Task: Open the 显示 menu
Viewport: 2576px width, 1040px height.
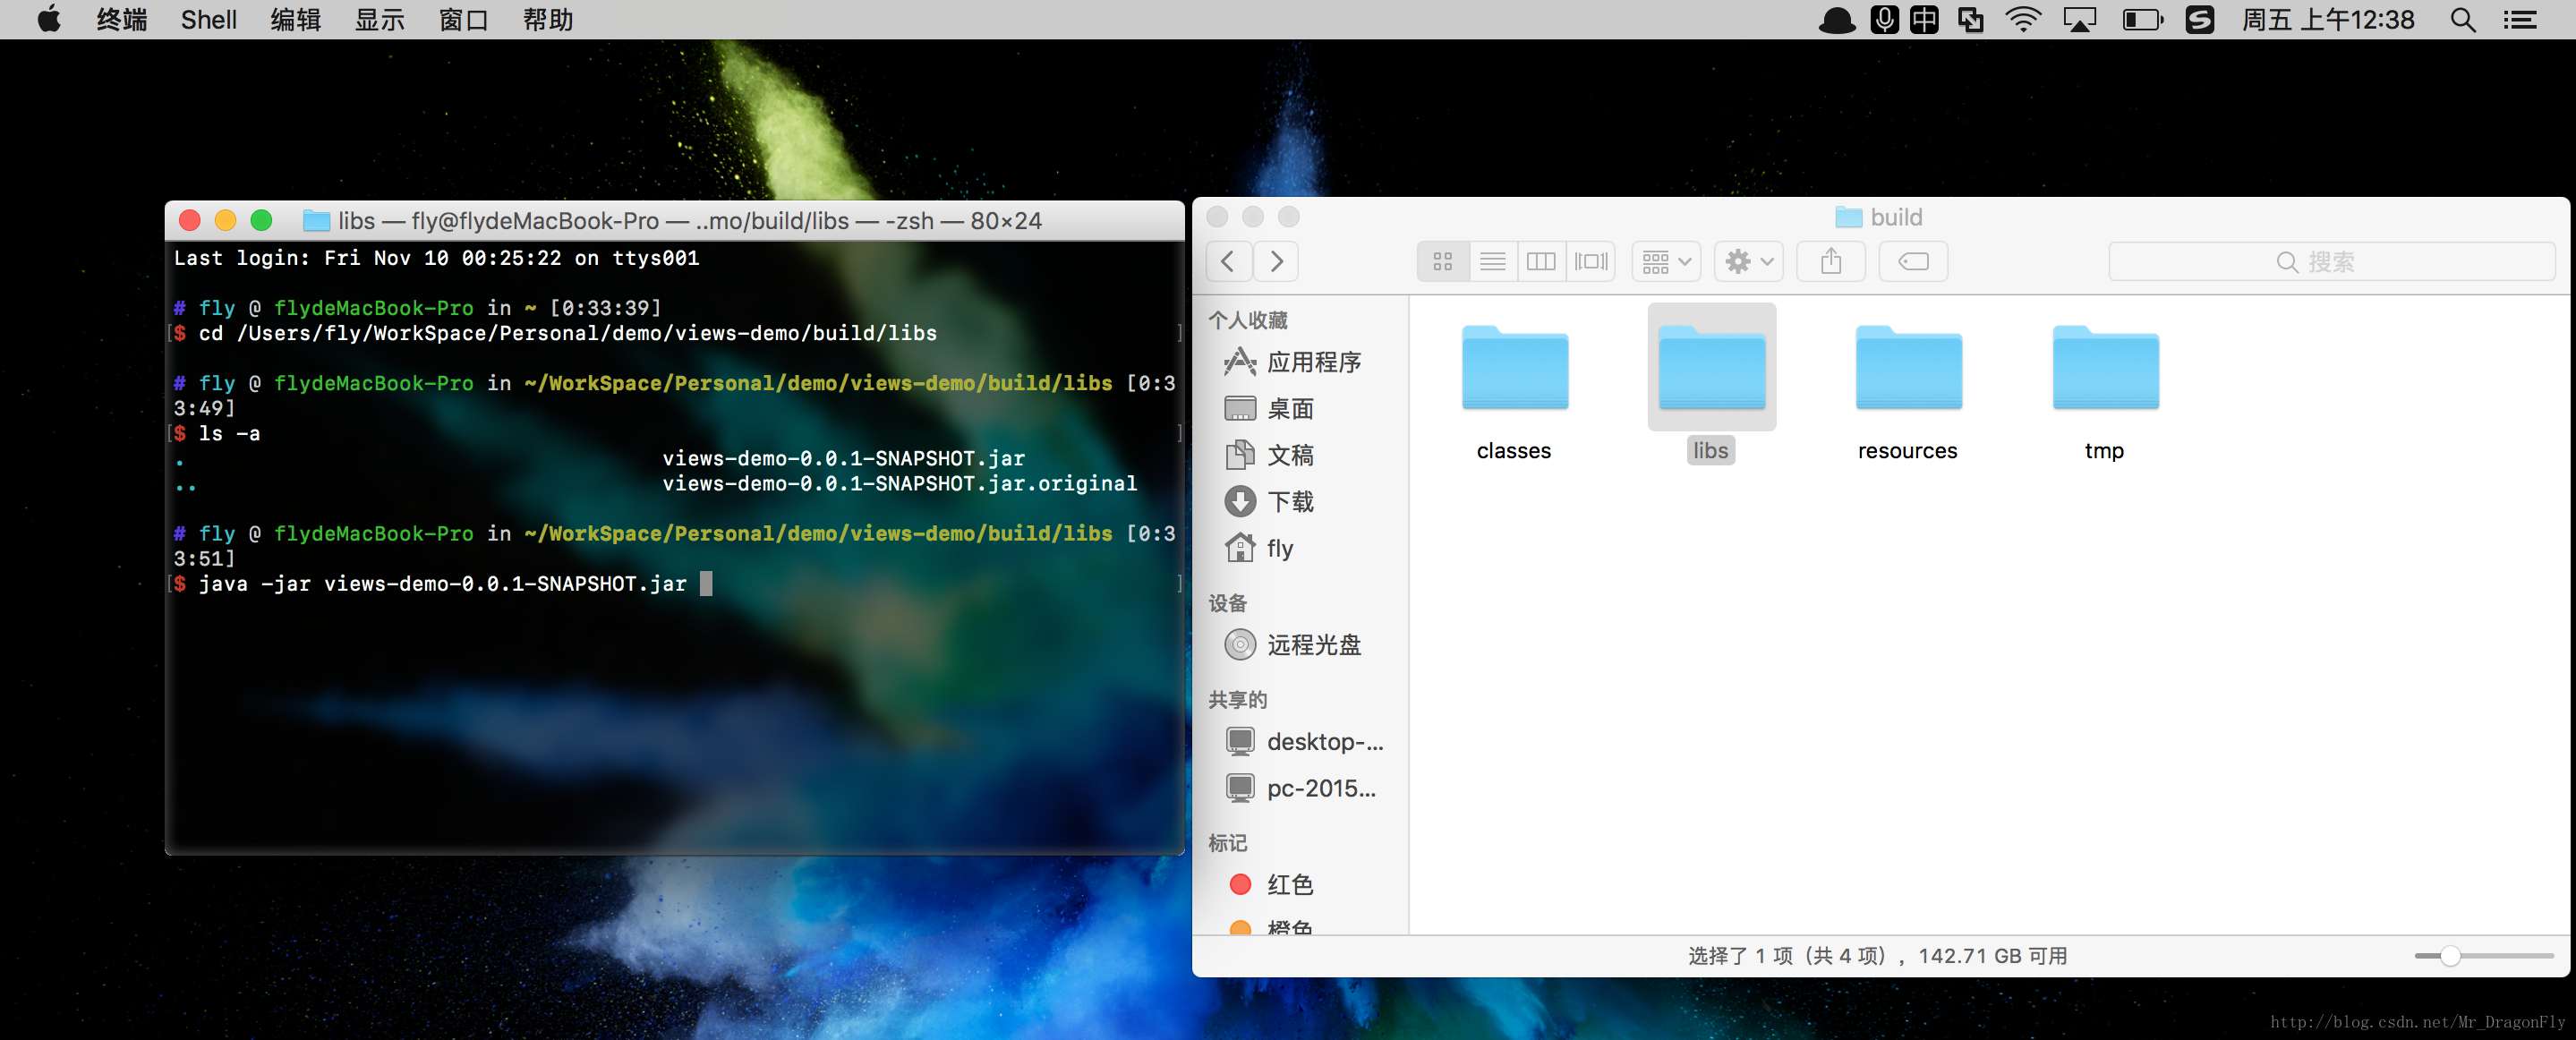Action: tap(379, 20)
